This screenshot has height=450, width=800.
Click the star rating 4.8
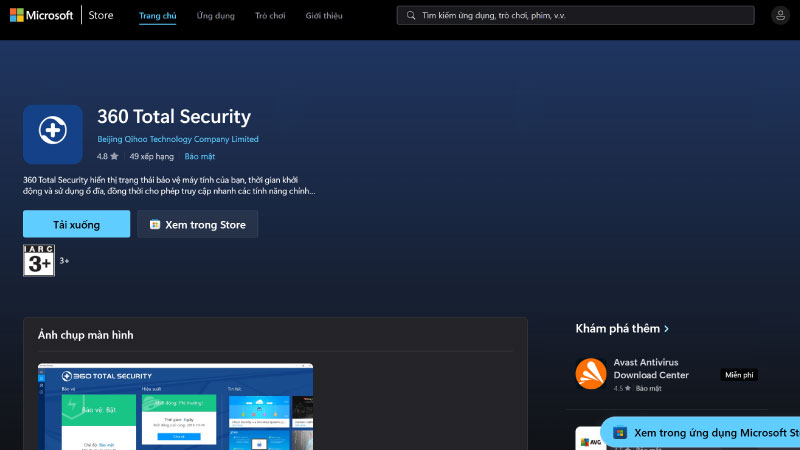pyautogui.click(x=107, y=157)
